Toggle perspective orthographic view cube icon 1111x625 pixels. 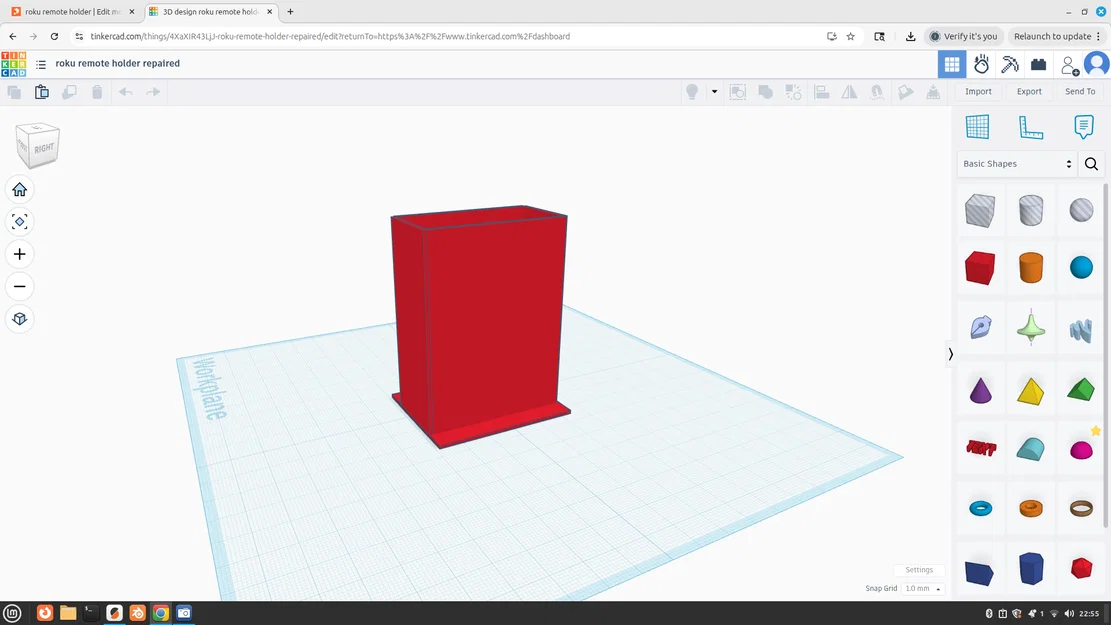click(x=20, y=319)
